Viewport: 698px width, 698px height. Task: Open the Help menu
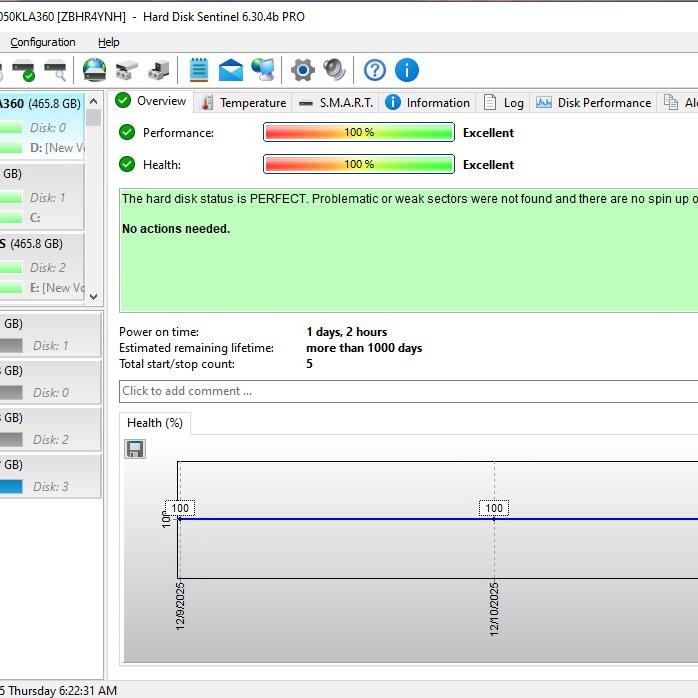click(108, 42)
